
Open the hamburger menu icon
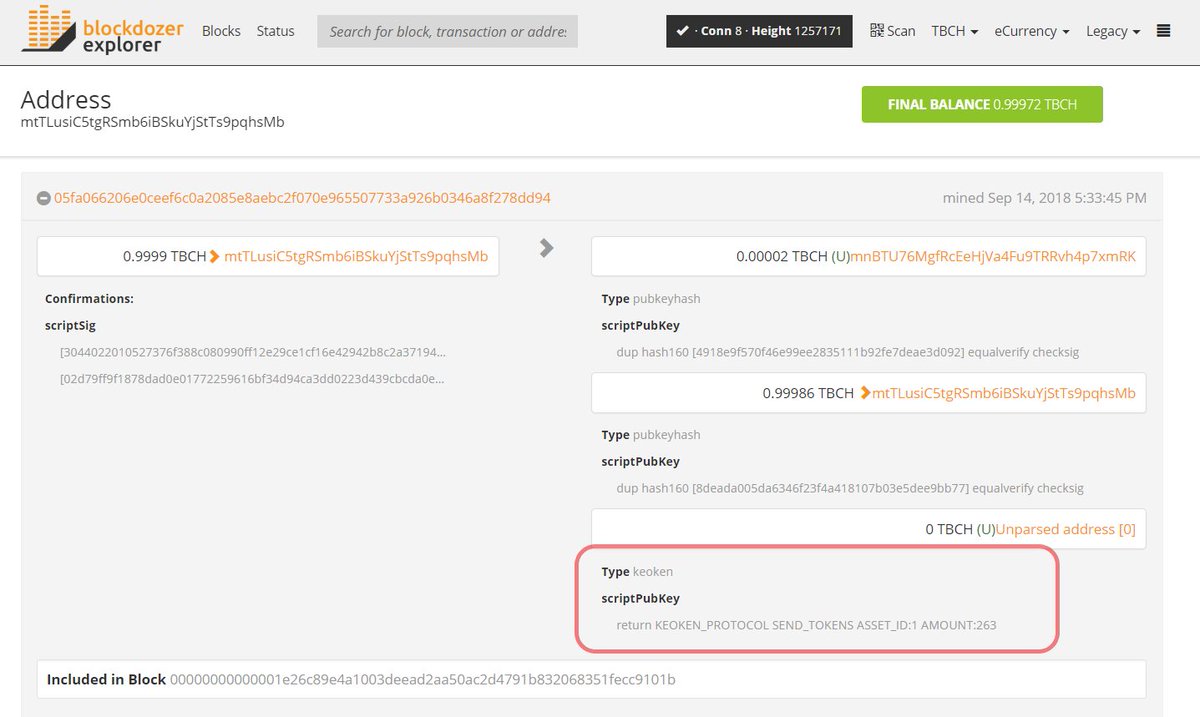[1163, 31]
